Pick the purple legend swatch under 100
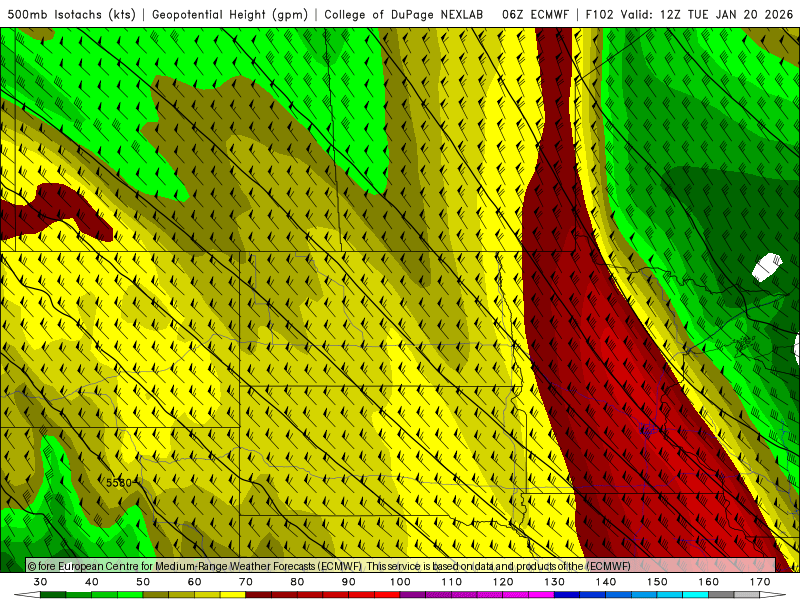The width and height of the screenshot is (800, 600). coord(413,595)
